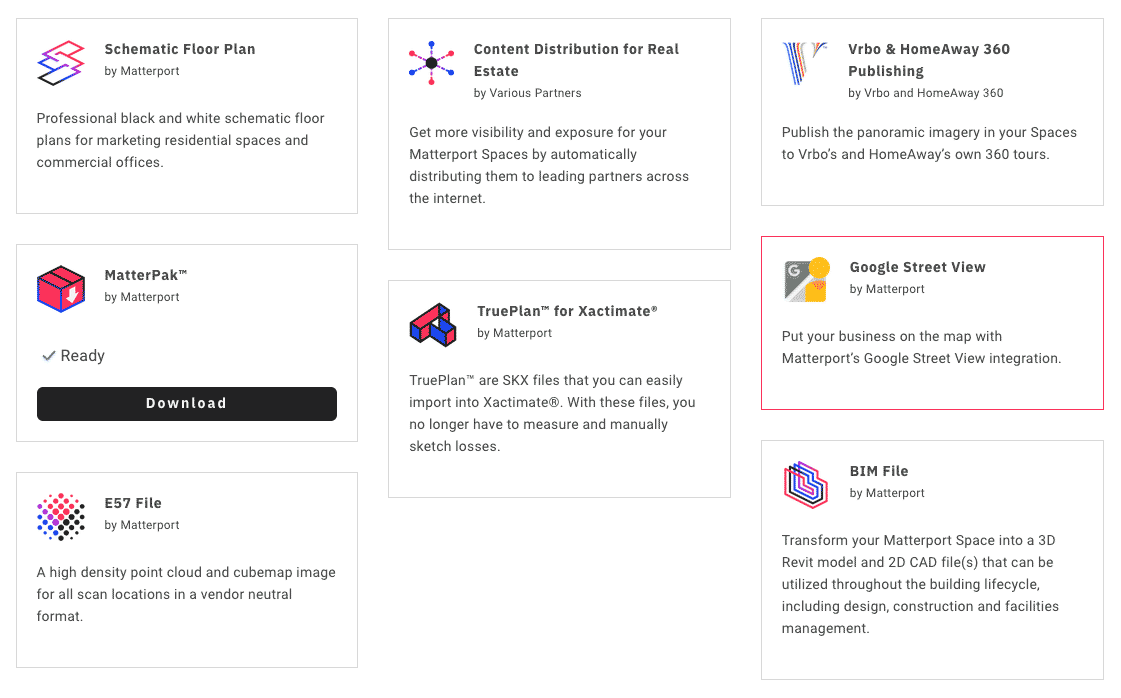Download the MatterPak bundle

[x=187, y=403]
